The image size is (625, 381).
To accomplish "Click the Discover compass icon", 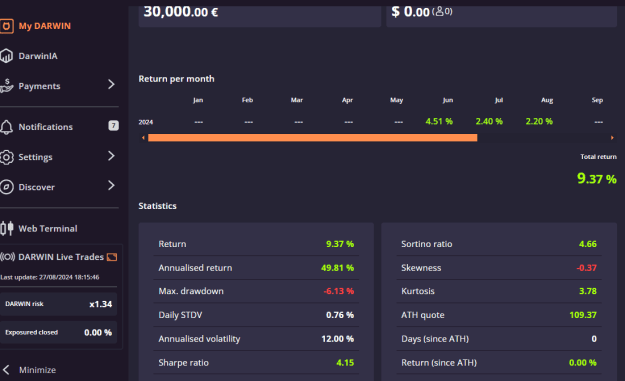I will point(6,187).
